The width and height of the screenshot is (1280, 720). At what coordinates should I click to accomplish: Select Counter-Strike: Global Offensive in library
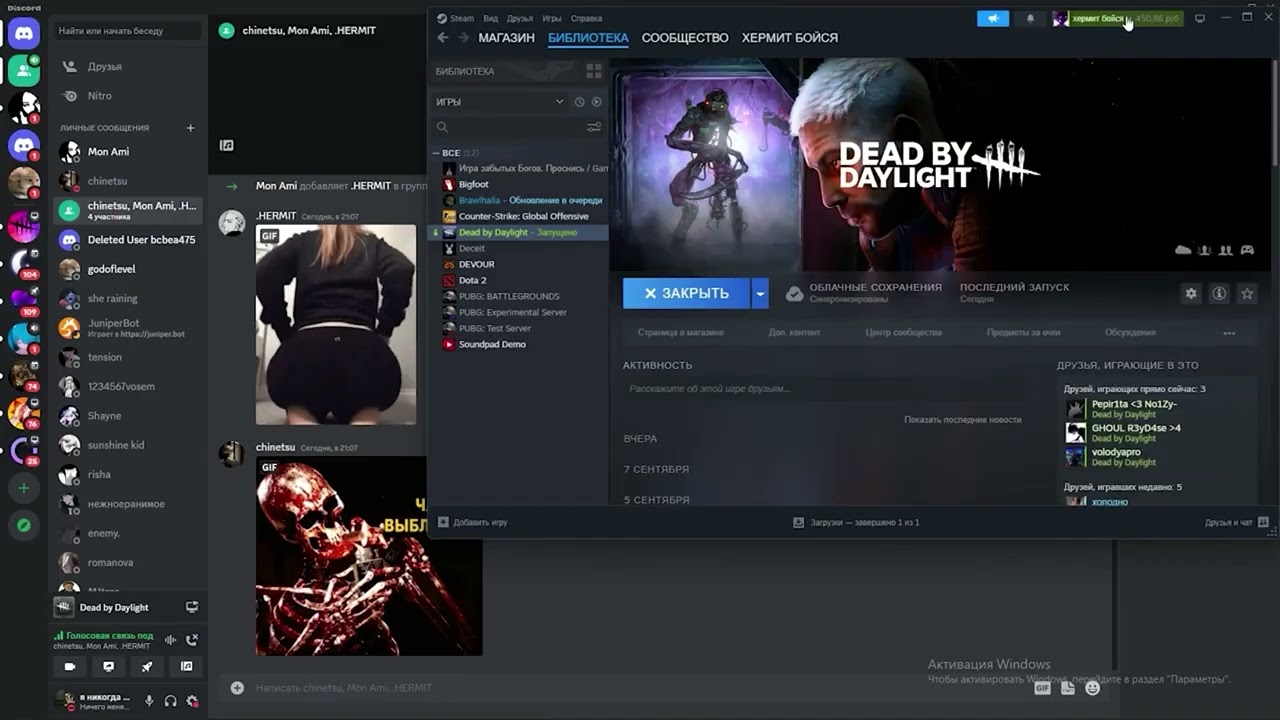coord(520,216)
